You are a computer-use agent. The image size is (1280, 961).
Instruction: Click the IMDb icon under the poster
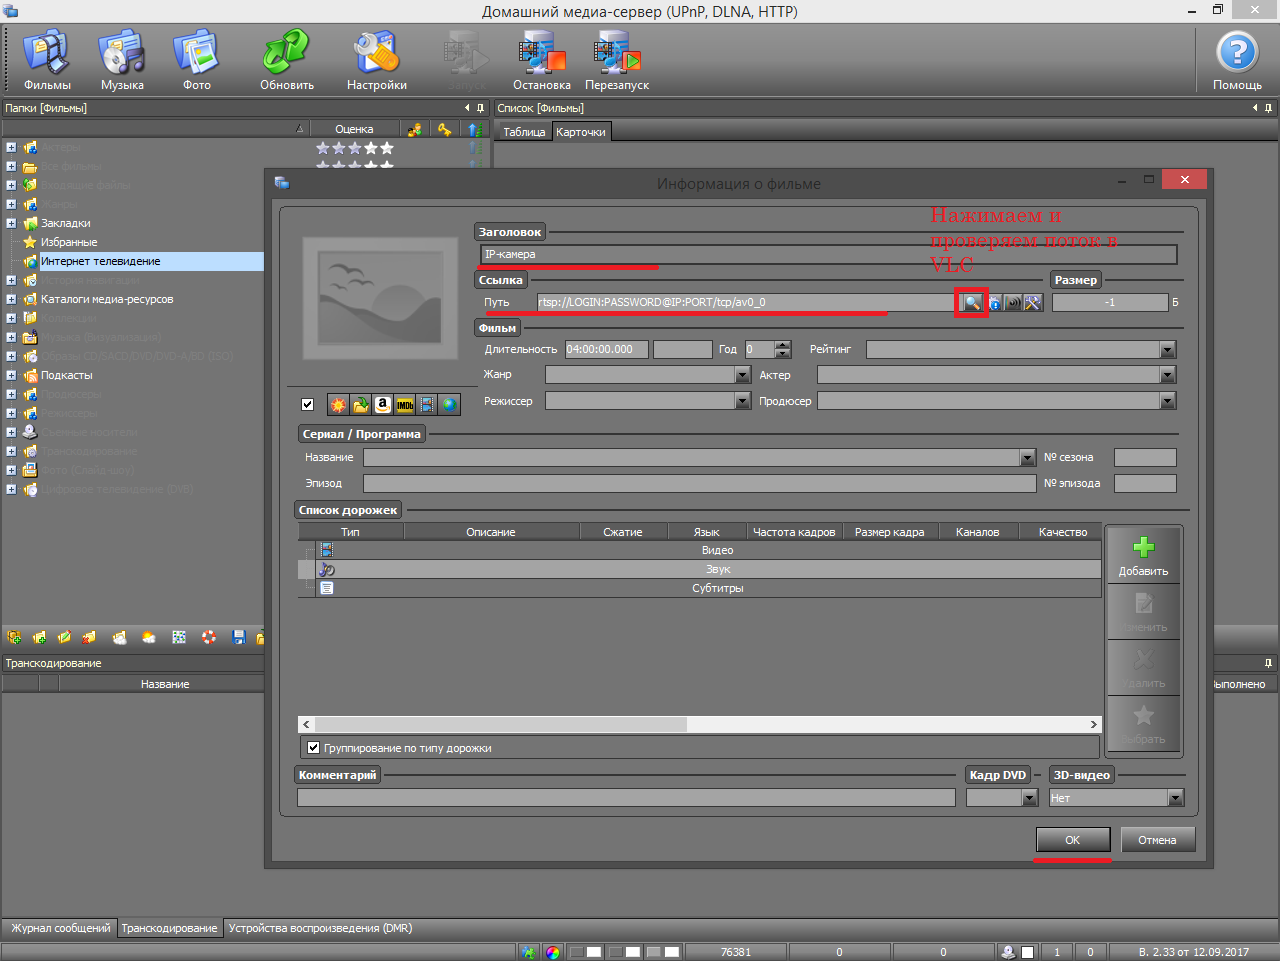tap(405, 405)
